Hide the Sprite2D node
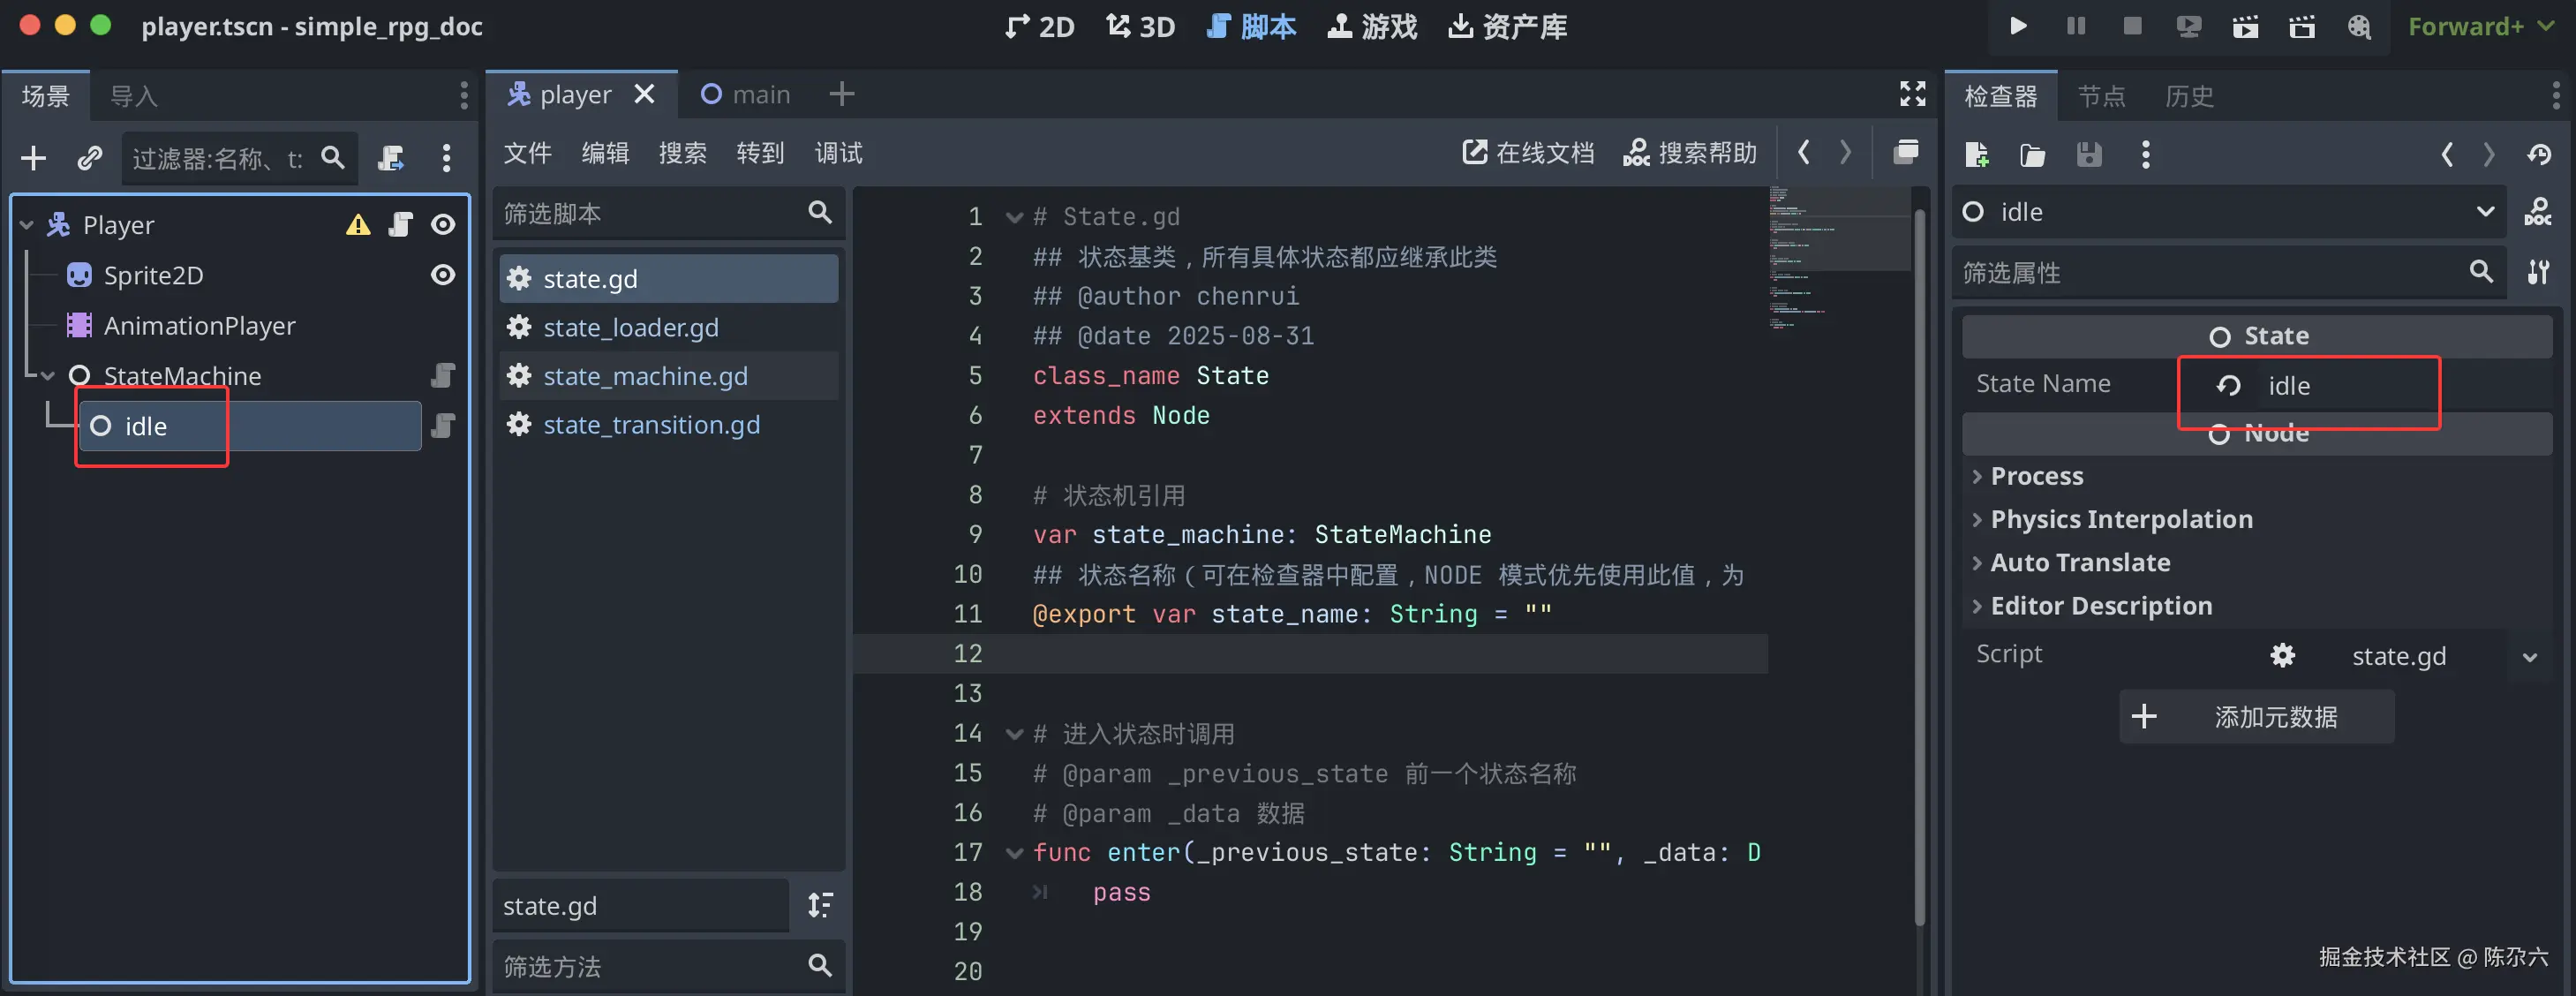 [x=443, y=275]
